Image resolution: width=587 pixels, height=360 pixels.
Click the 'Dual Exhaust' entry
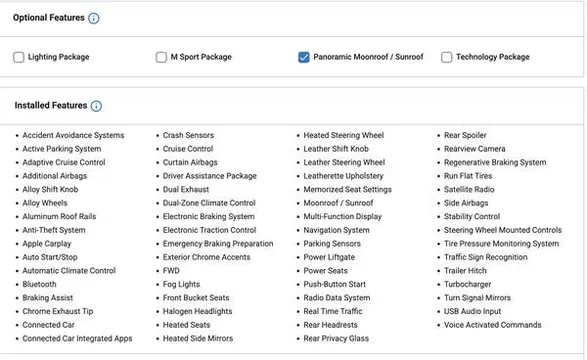pos(186,189)
